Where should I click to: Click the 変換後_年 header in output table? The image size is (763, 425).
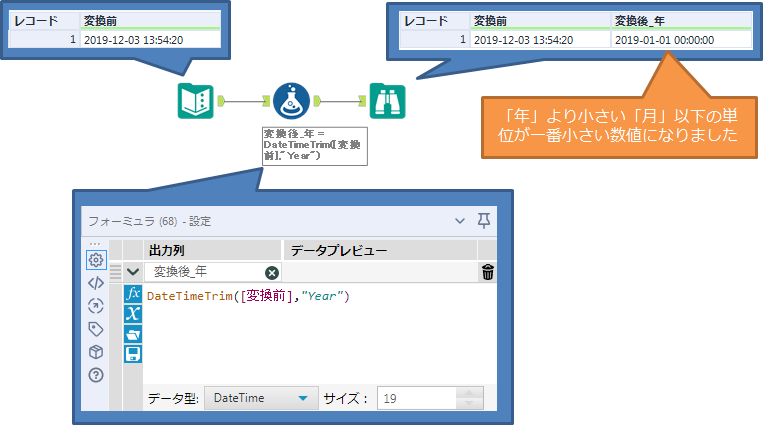[681, 21]
